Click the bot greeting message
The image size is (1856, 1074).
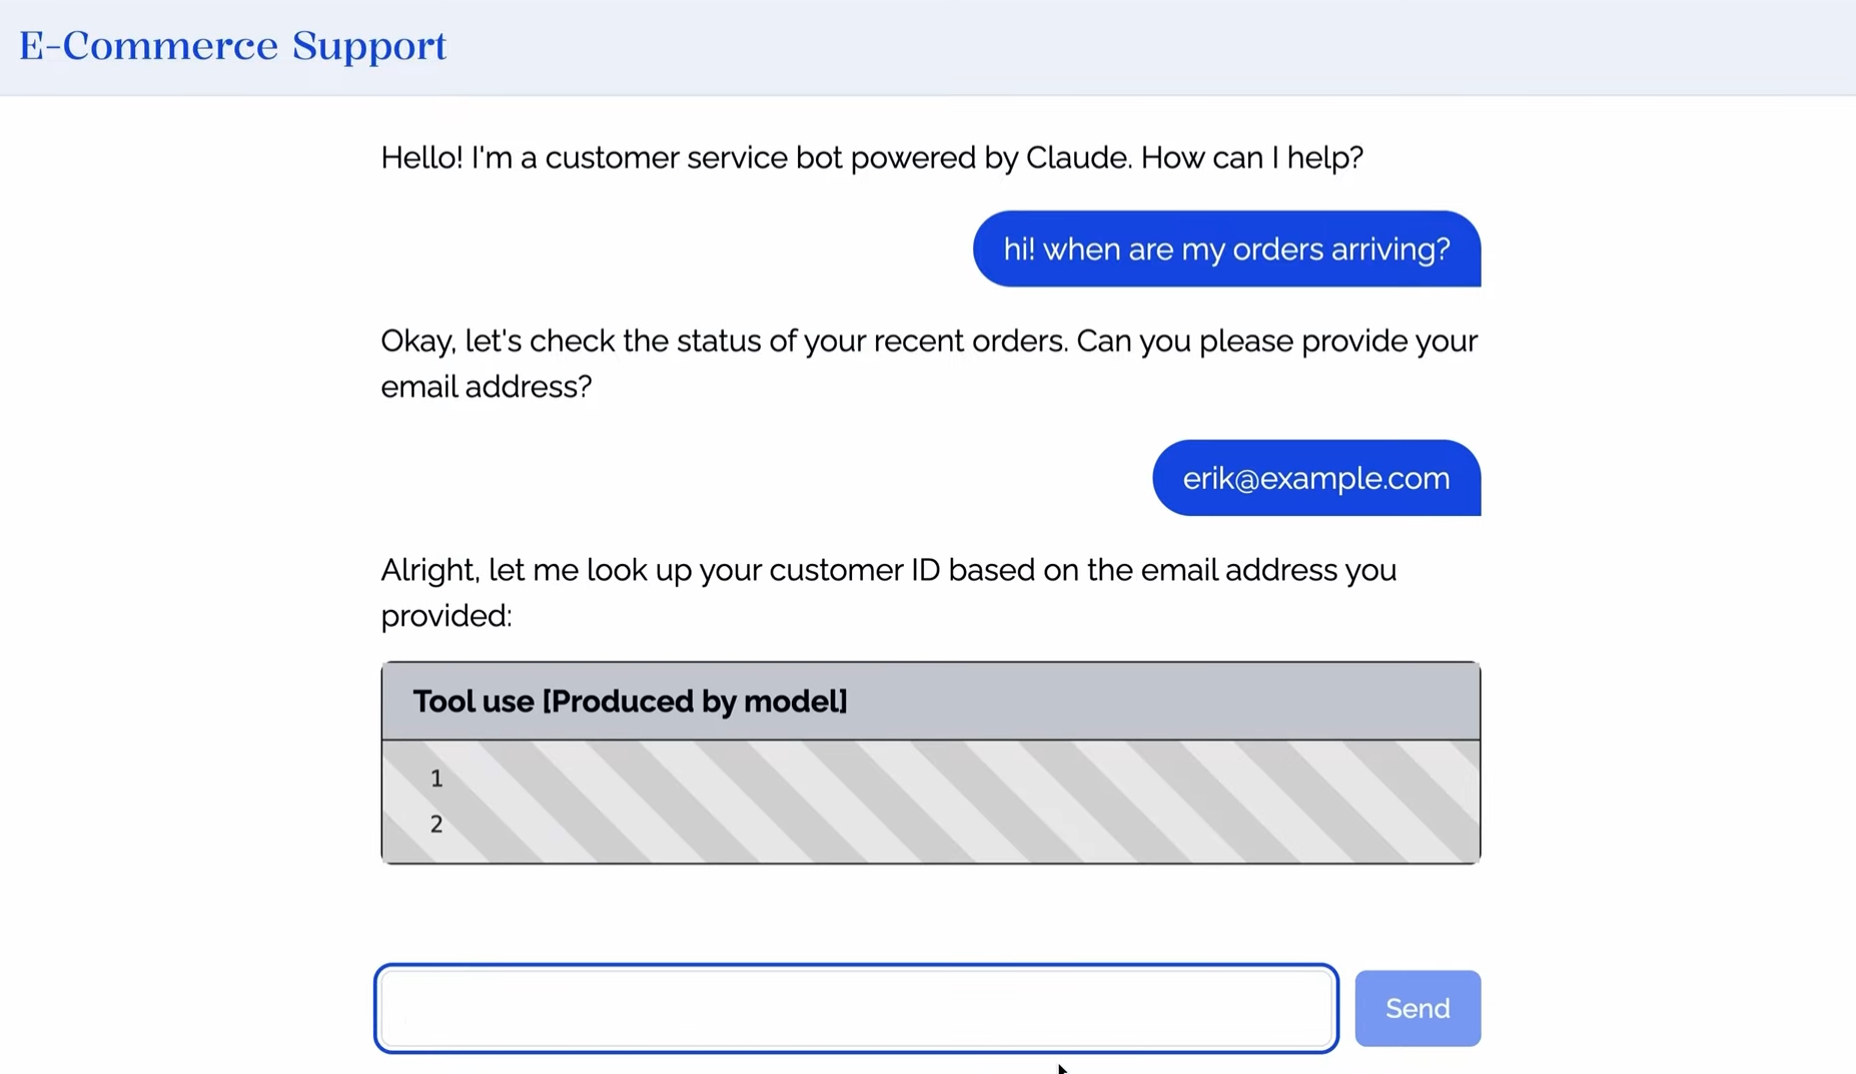(x=871, y=158)
